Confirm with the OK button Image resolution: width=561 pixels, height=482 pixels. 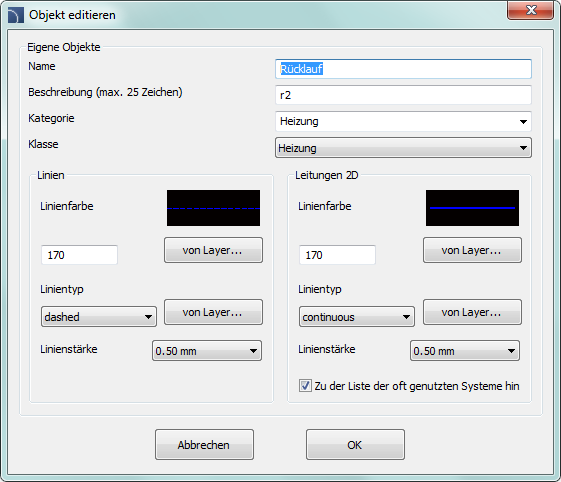coord(355,444)
